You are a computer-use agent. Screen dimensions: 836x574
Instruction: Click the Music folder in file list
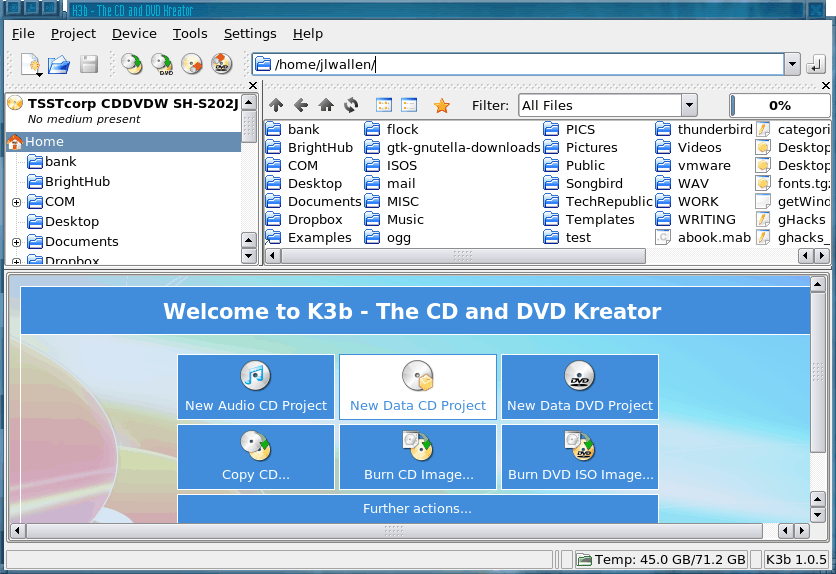(x=394, y=220)
